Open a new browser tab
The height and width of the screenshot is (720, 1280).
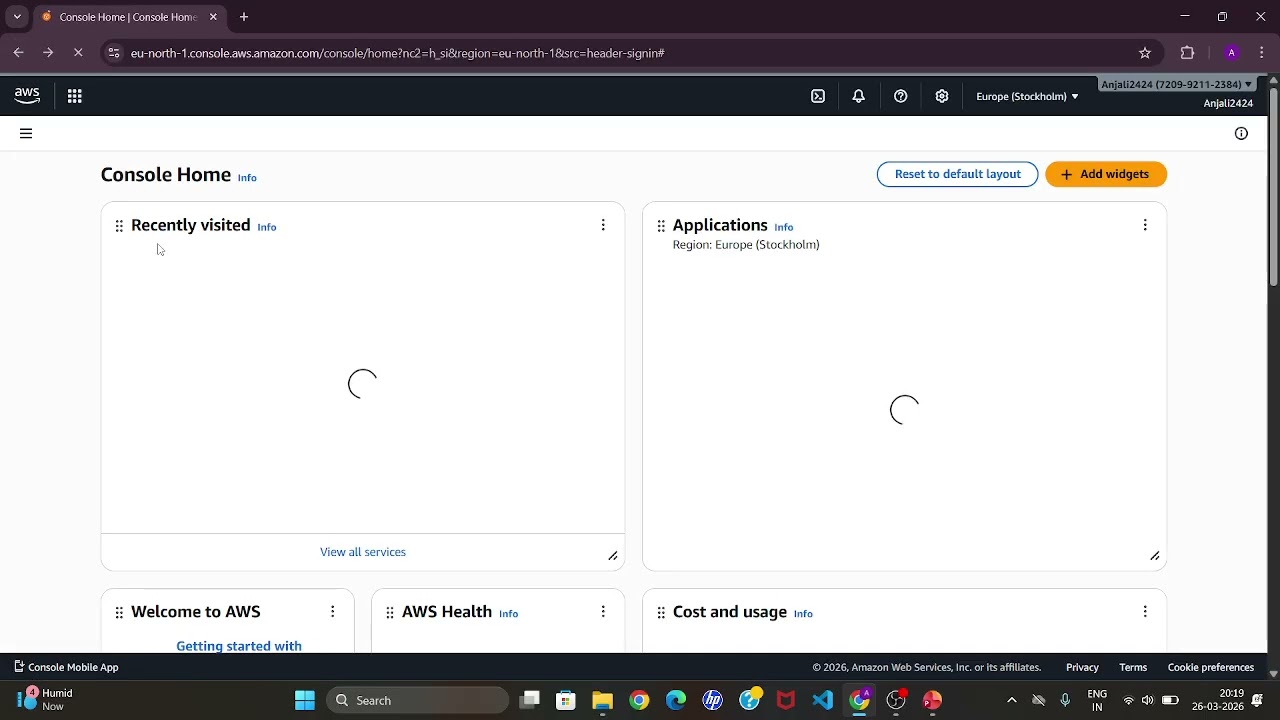(244, 17)
